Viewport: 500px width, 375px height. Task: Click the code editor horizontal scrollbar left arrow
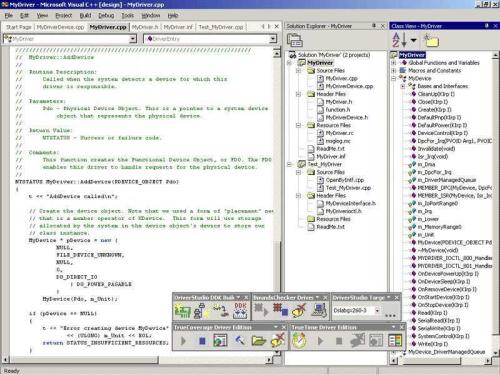point(5,360)
